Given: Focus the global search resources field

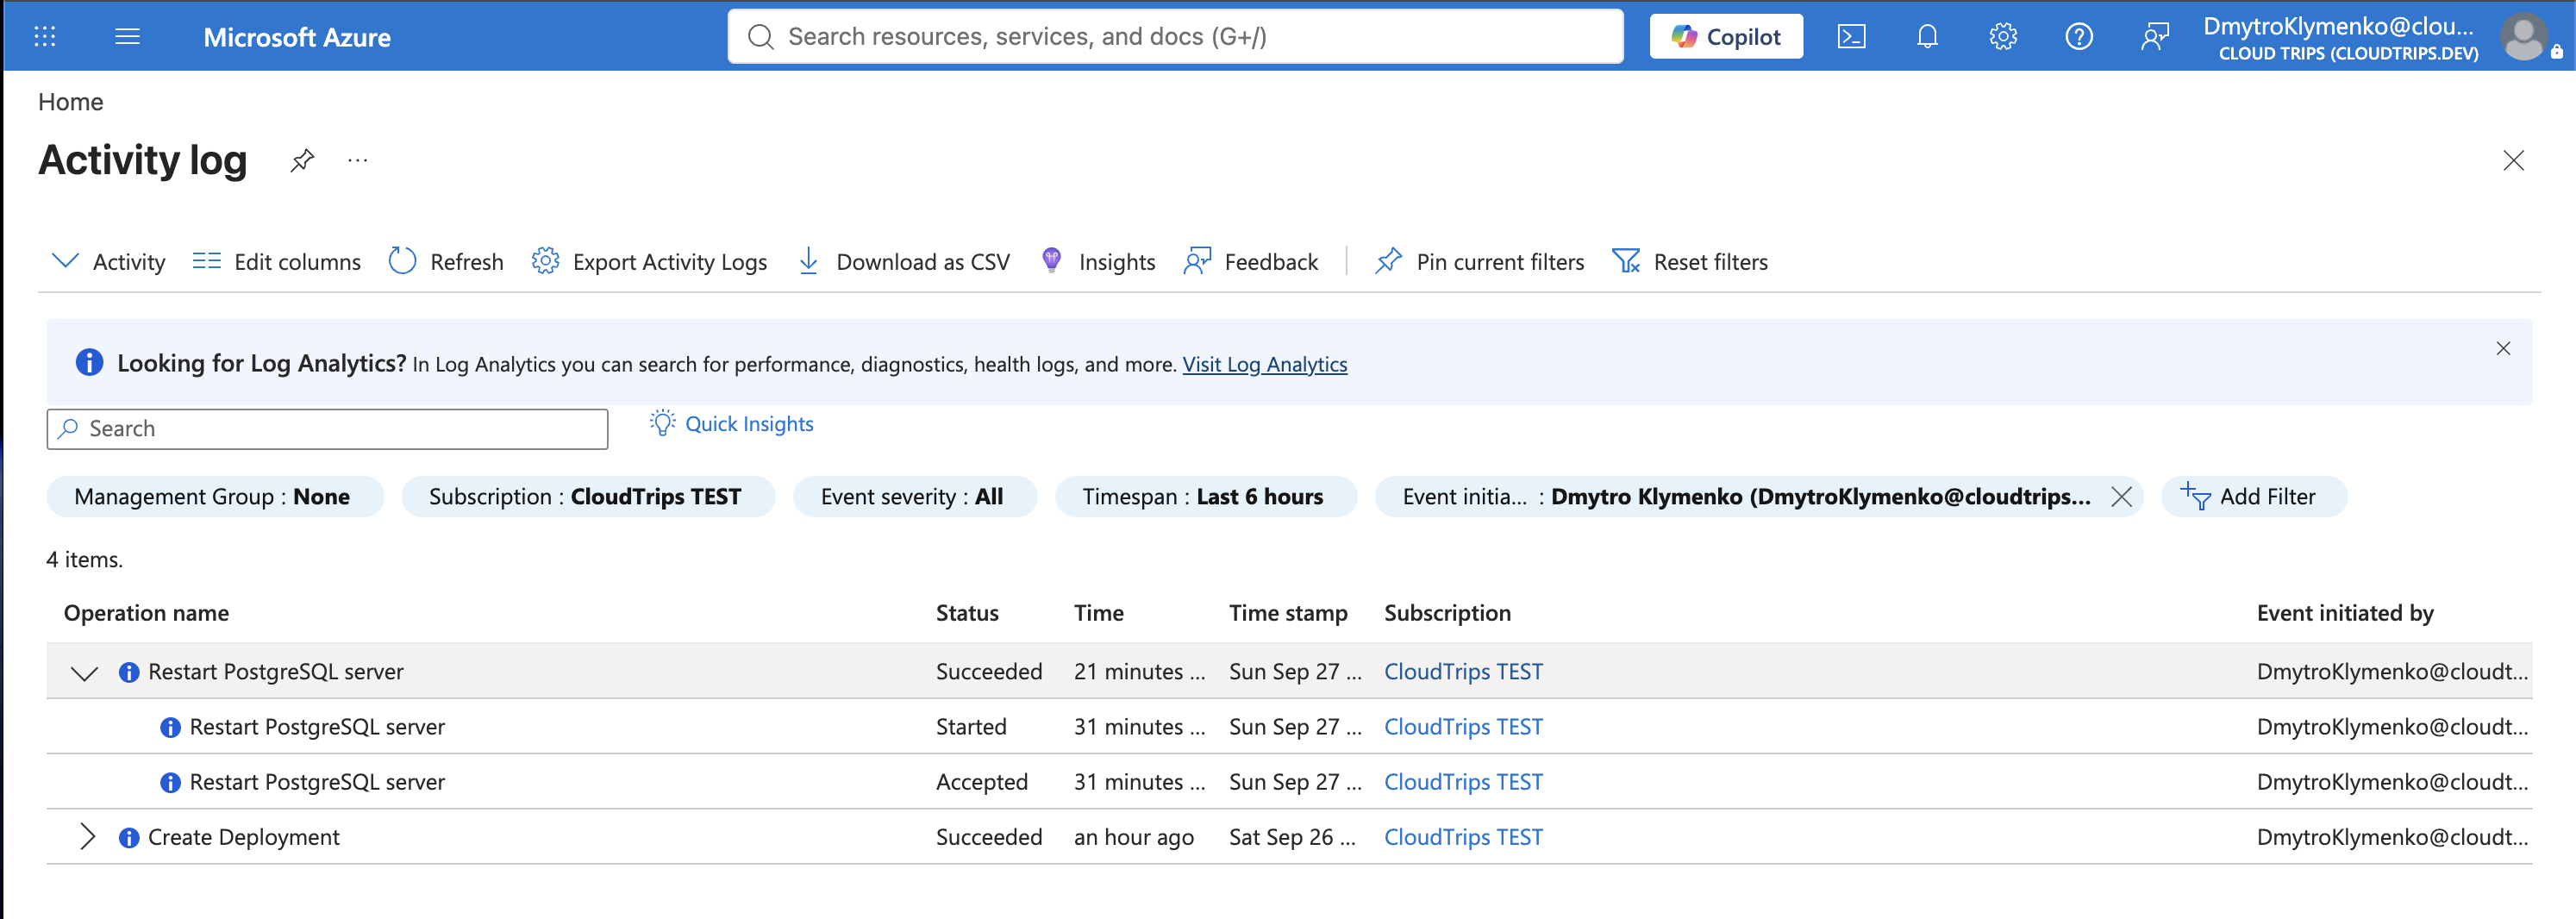Looking at the screenshot, I should click(x=1176, y=37).
